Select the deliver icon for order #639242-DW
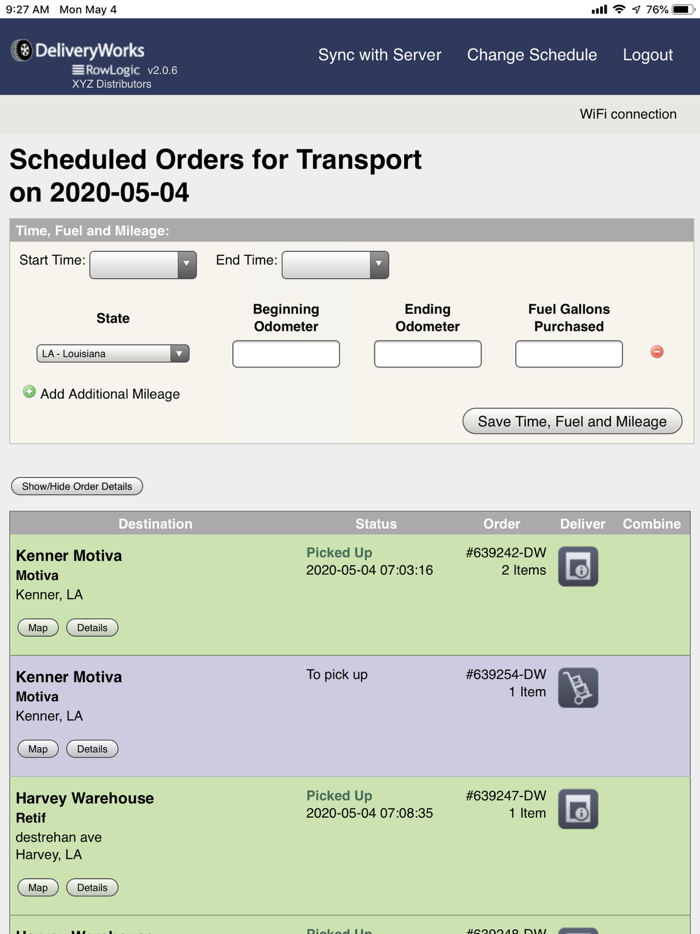 point(578,566)
